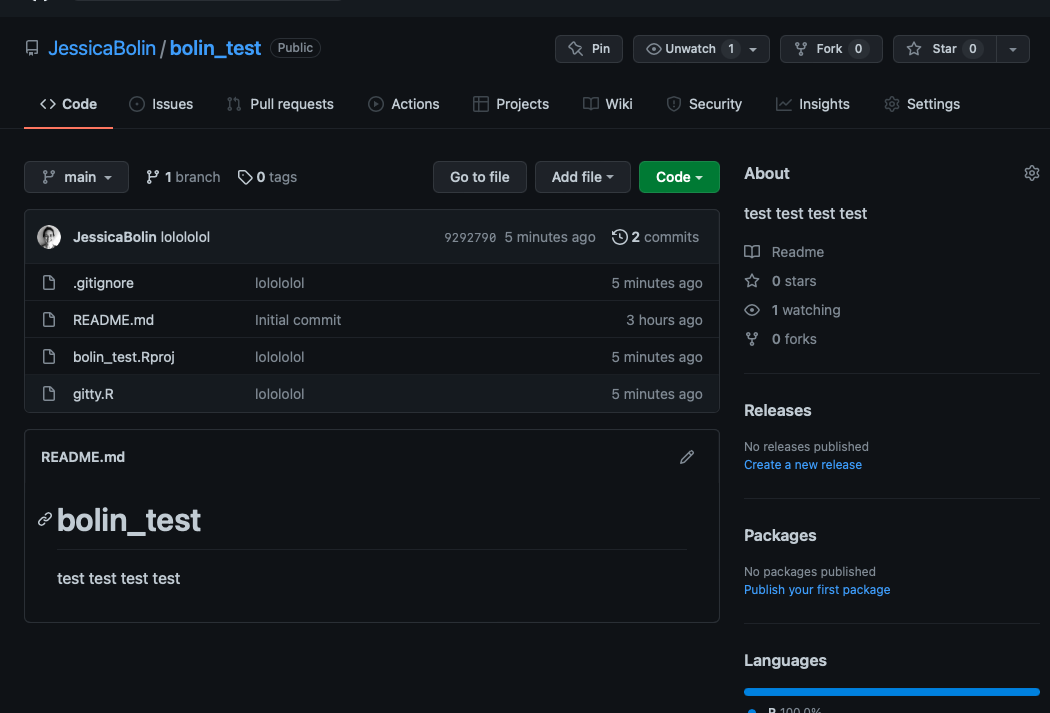Click the tags icon showing 0 tags
This screenshot has height=713, width=1050.
(x=245, y=177)
